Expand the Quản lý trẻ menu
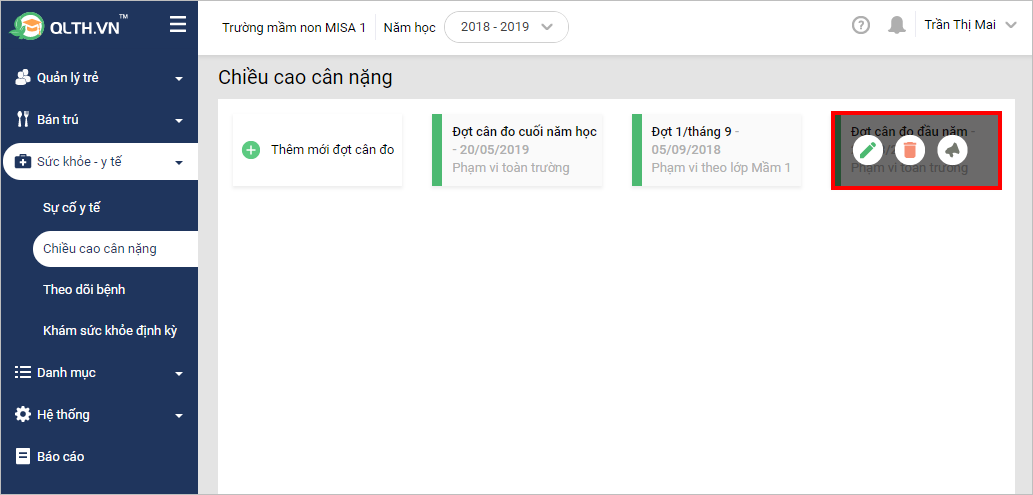The height and width of the screenshot is (495, 1033). [98, 78]
